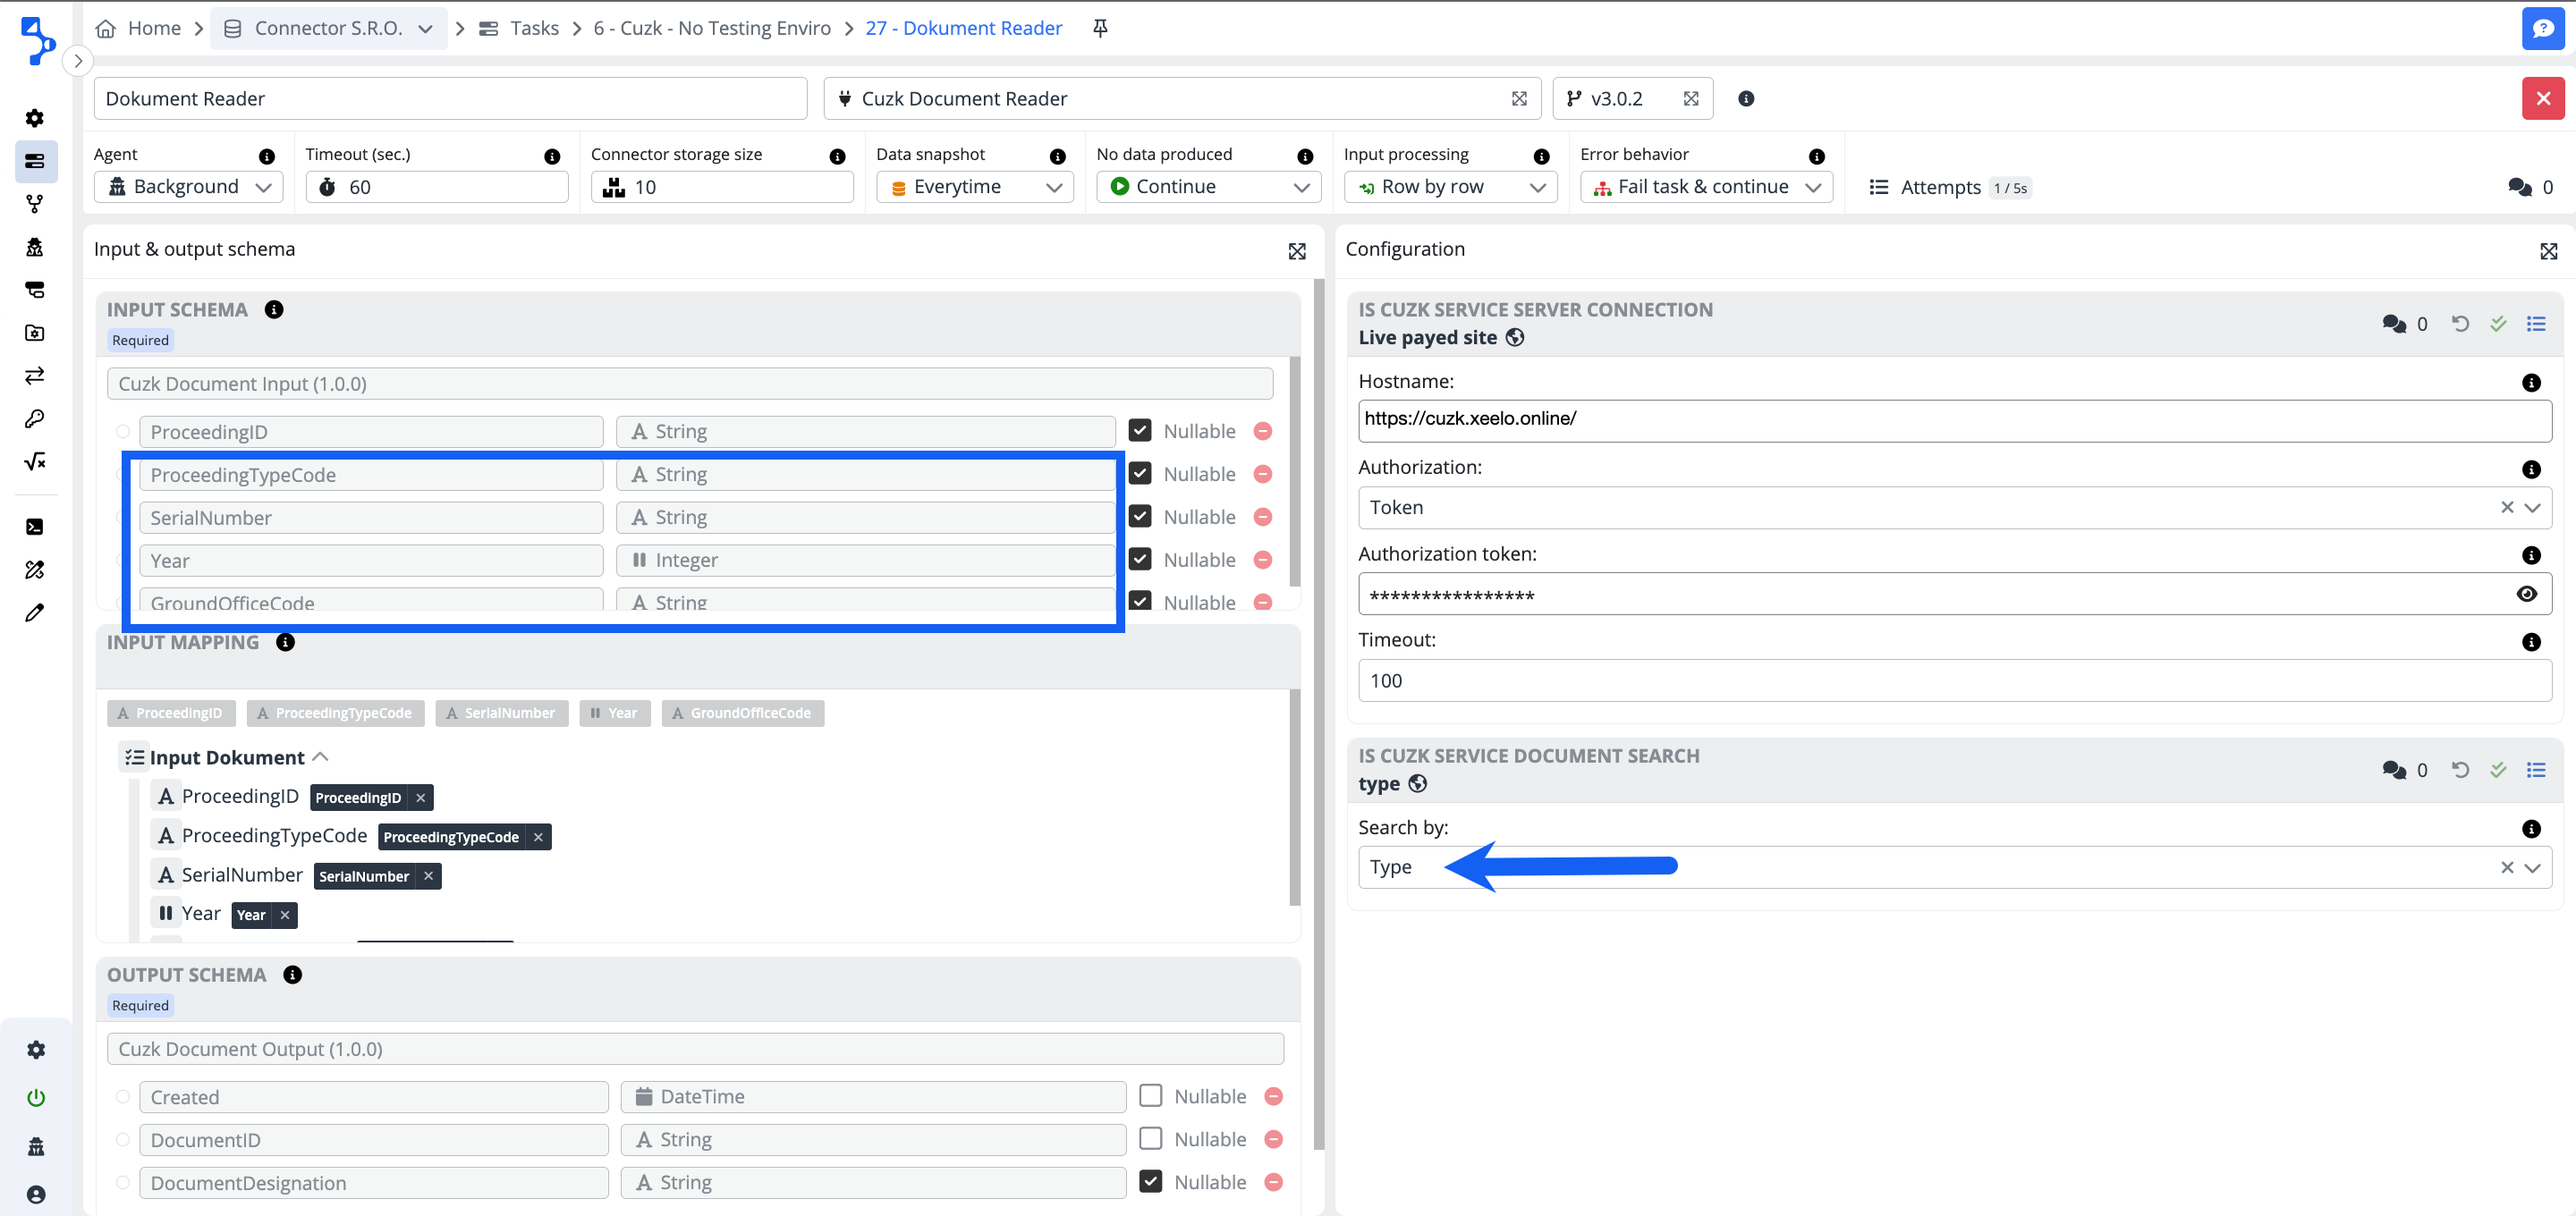Click the Attempts 1/5s button
This screenshot has height=1216, width=2576.
(x=1947, y=187)
